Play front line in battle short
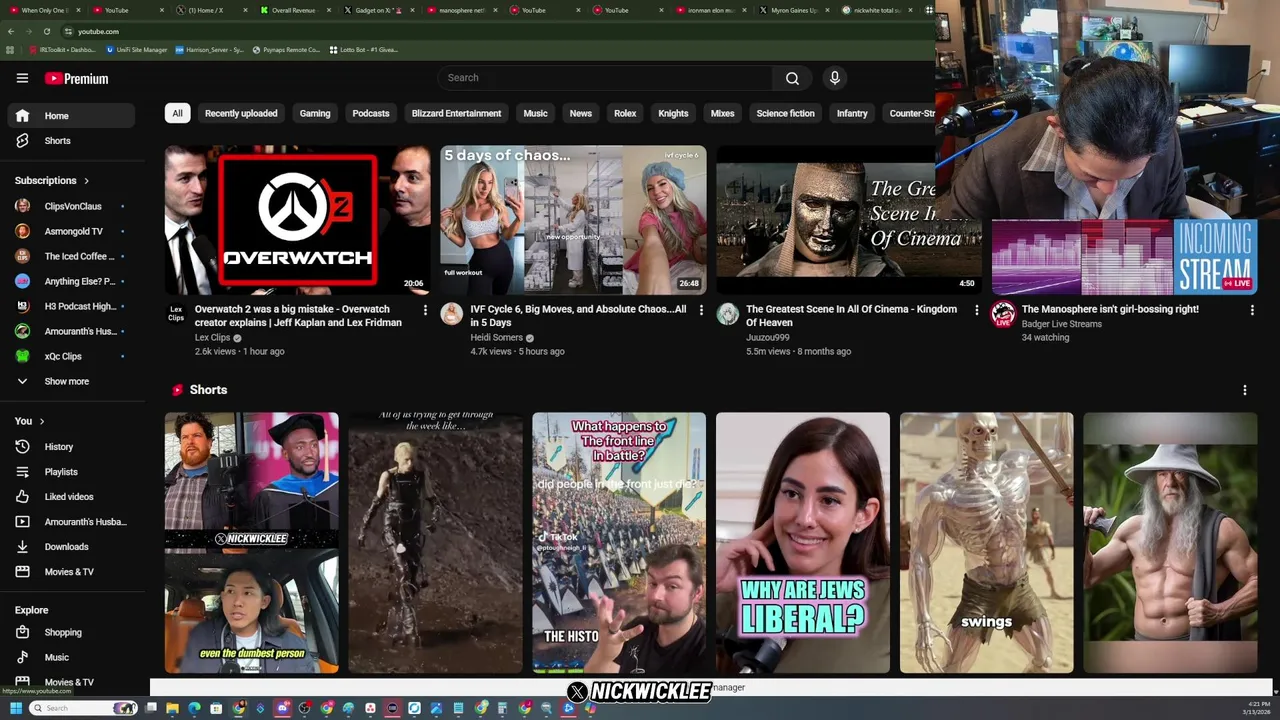The height and width of the screenshot is (720, 1280). click(x=618, y=543)
